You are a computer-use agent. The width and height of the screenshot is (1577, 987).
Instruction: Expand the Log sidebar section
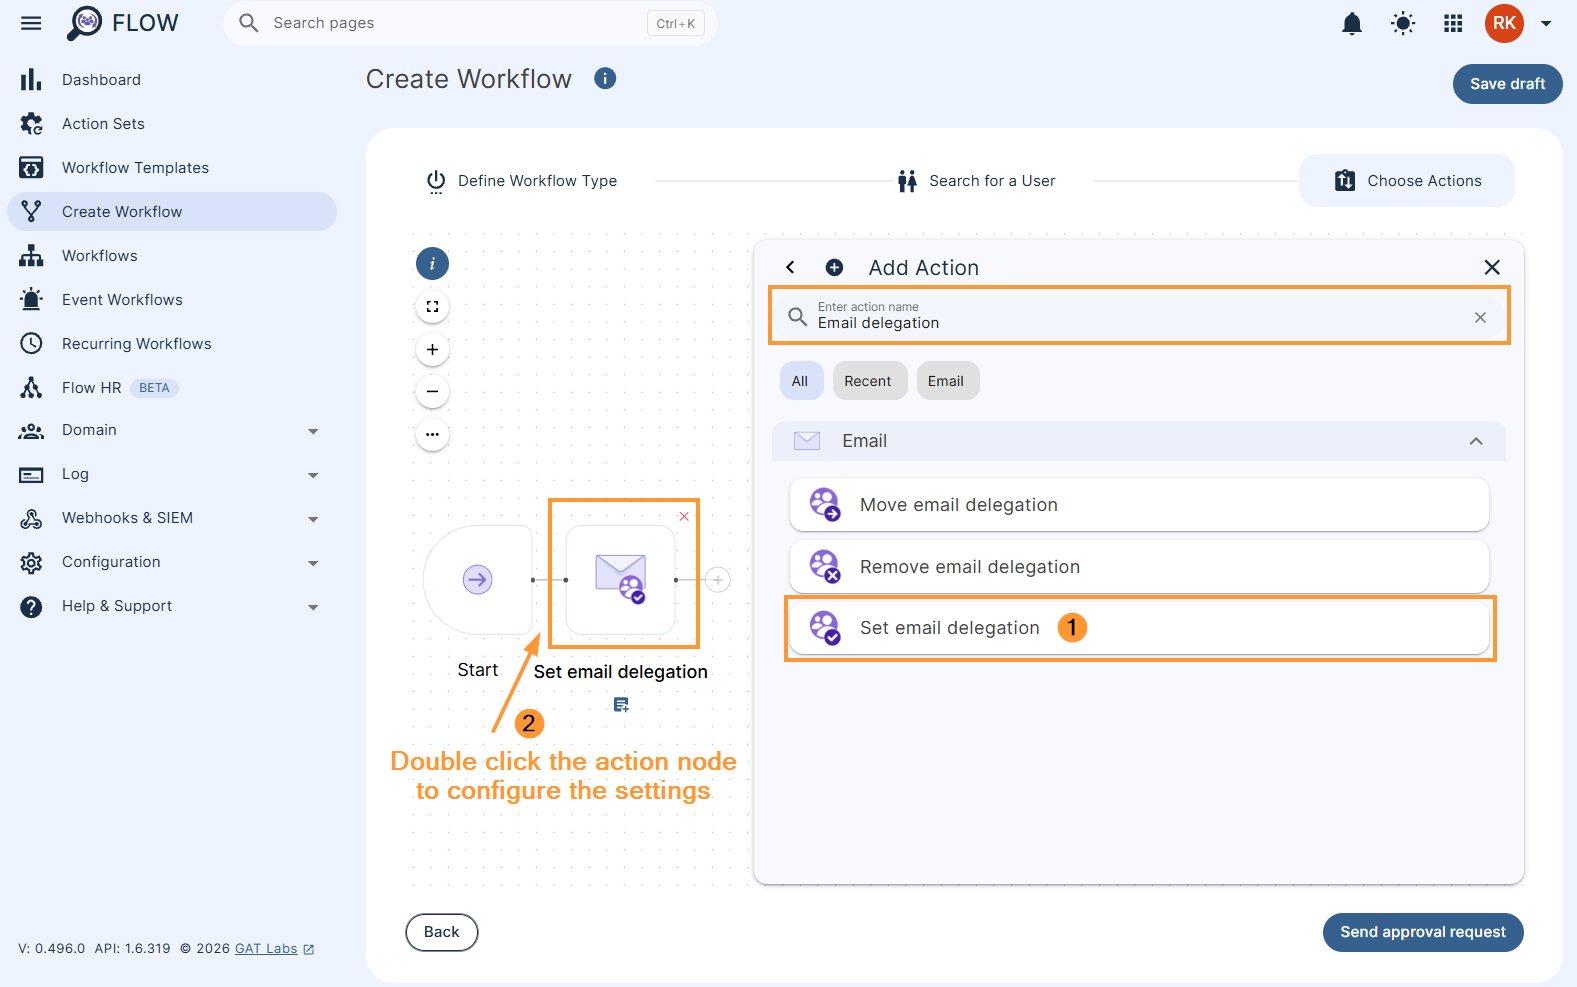click(172, 474)
